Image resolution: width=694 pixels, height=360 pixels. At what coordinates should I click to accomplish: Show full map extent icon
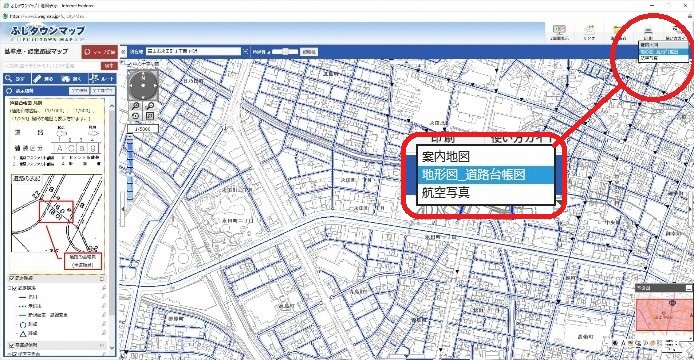tap(150, 116)
